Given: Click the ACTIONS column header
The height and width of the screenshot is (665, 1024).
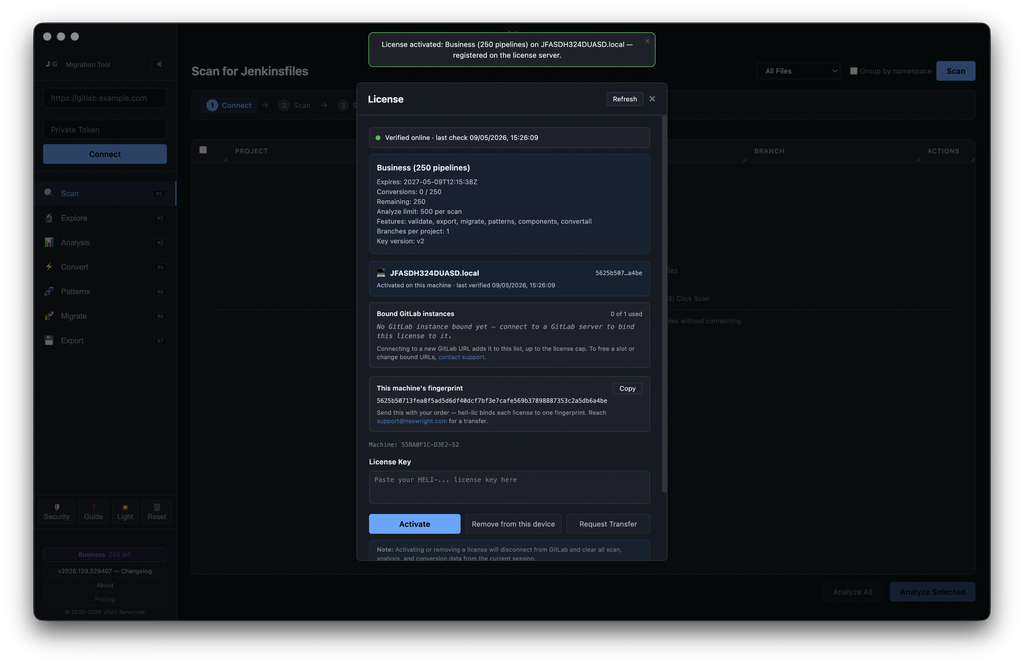Looking at the screenshot, I should point(943,151).
